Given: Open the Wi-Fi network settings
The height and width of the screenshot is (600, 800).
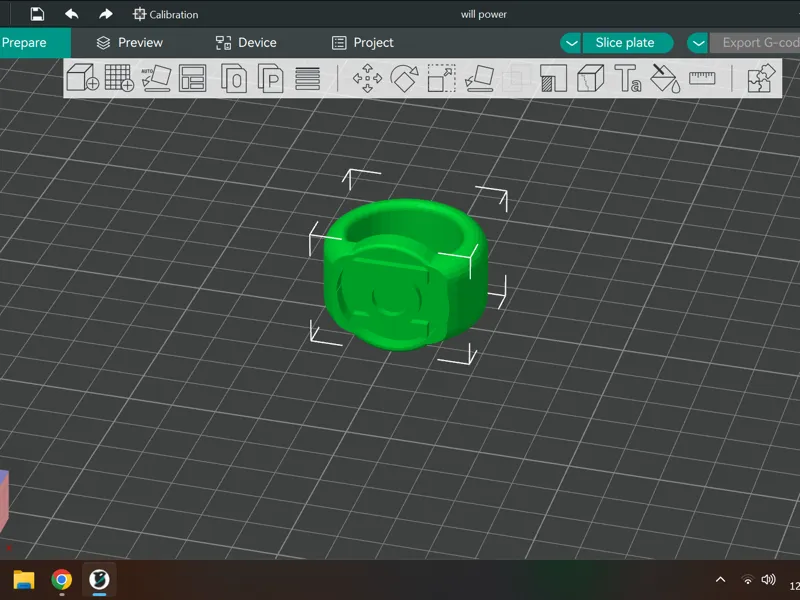Looking at the screenshot, I should click(x=747, y=580).
